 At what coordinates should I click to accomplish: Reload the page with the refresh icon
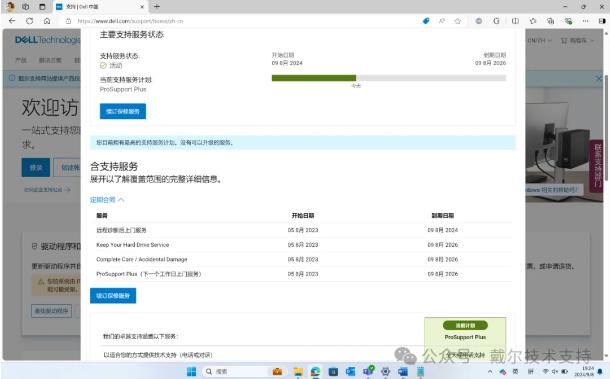30,21
